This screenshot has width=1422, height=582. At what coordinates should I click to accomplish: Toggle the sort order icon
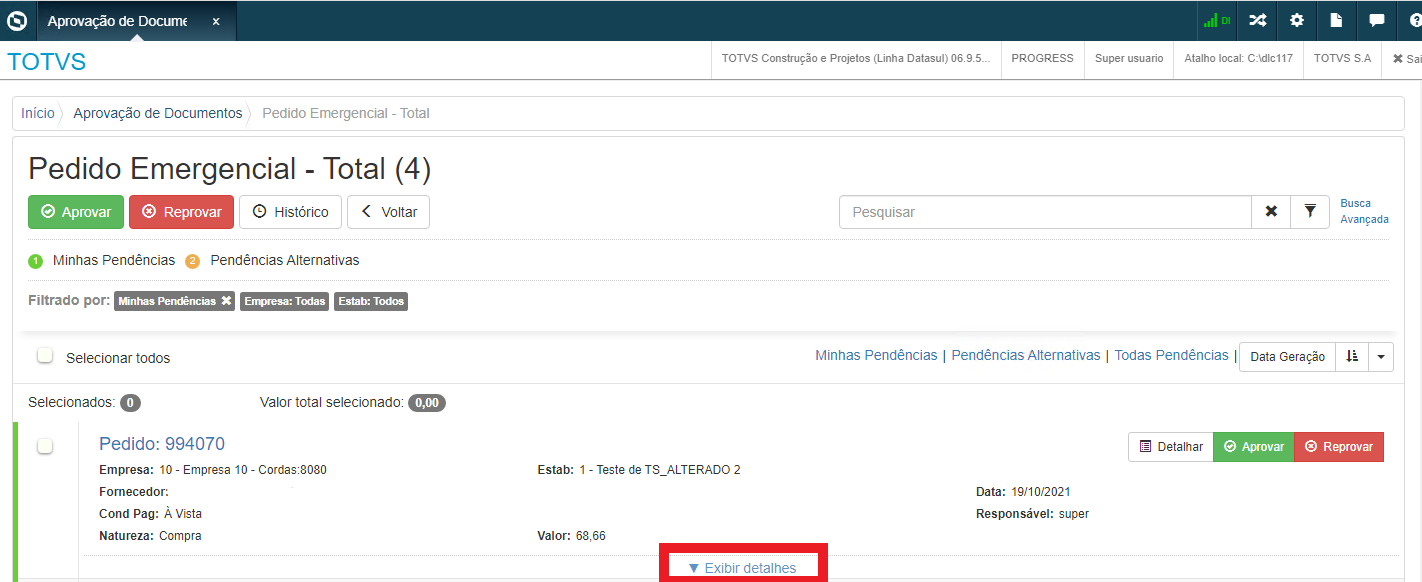click(1352, 357)
